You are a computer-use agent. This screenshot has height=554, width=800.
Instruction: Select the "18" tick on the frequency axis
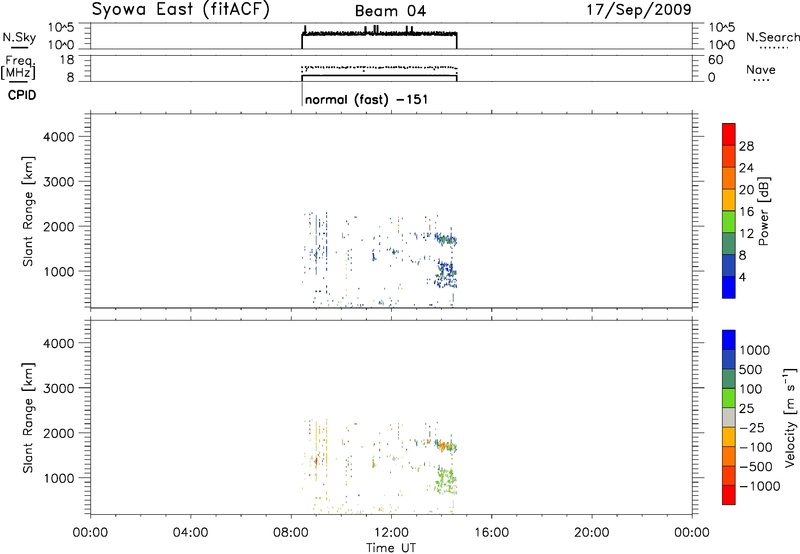click(67, 60)
